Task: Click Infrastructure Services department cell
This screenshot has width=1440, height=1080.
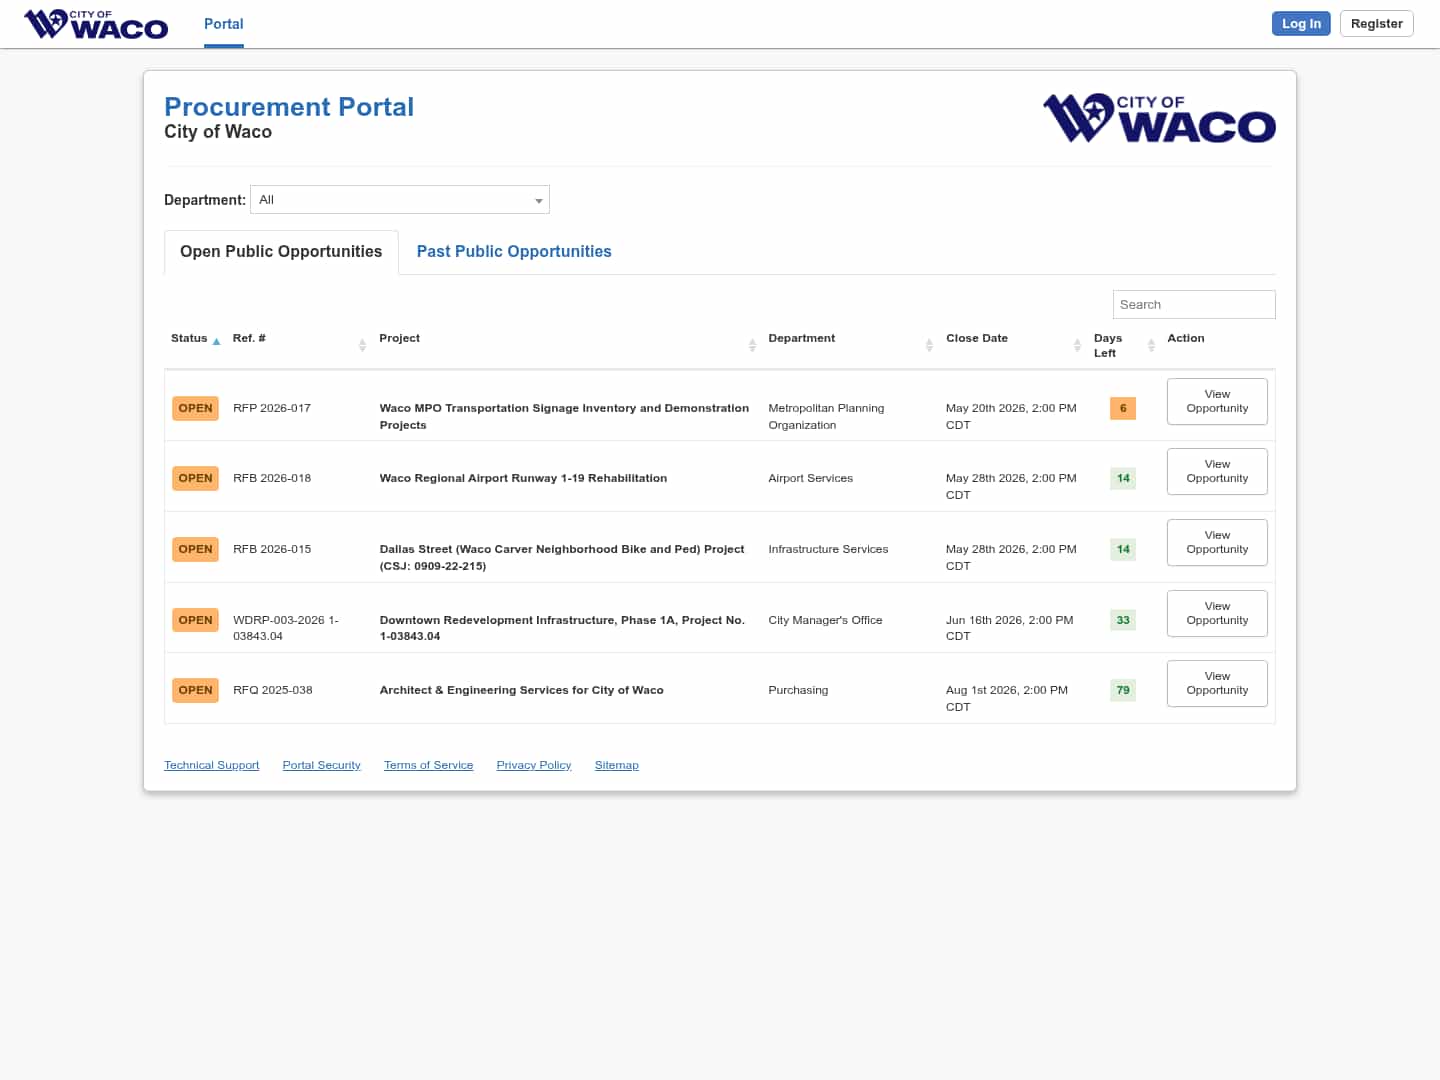Action: (x=828, y=549)
